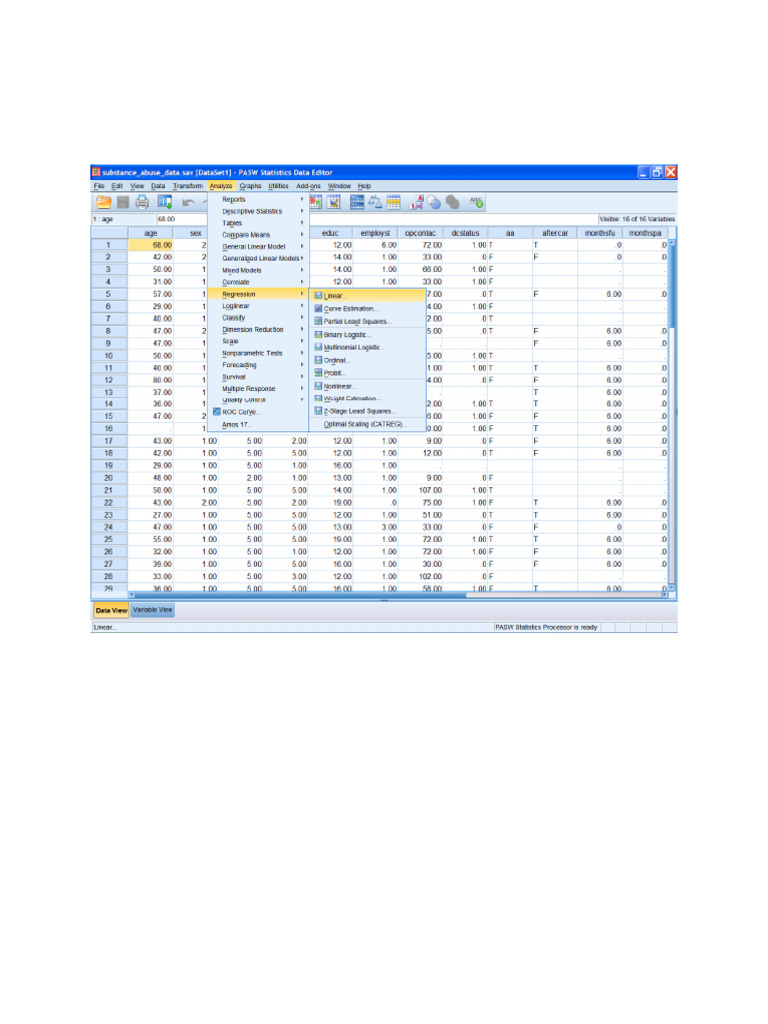This screenshot has height=1024, width=768.
Task: Switch to the Data View tab
Action: click(x=111, y=611)
